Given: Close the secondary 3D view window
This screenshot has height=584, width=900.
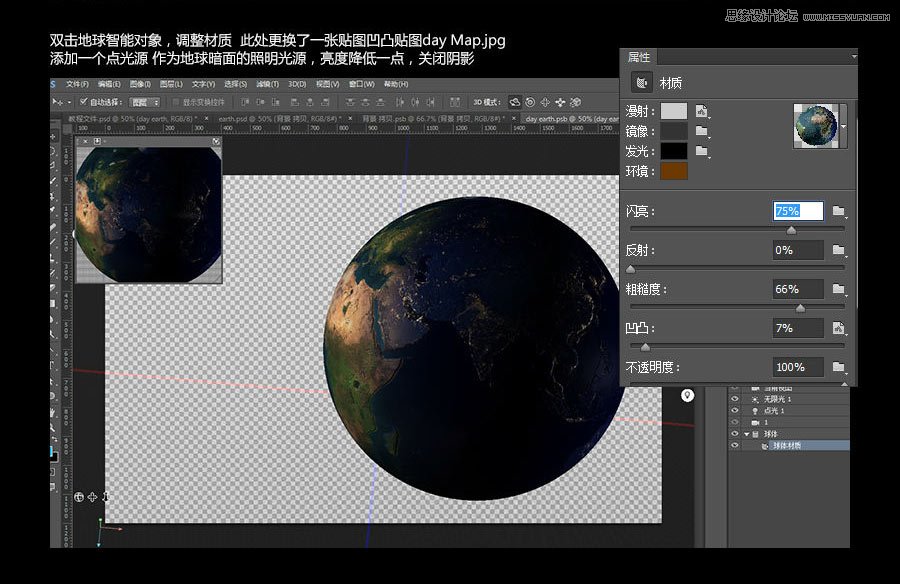Looking at the screenshot, I should coord(86,141).
